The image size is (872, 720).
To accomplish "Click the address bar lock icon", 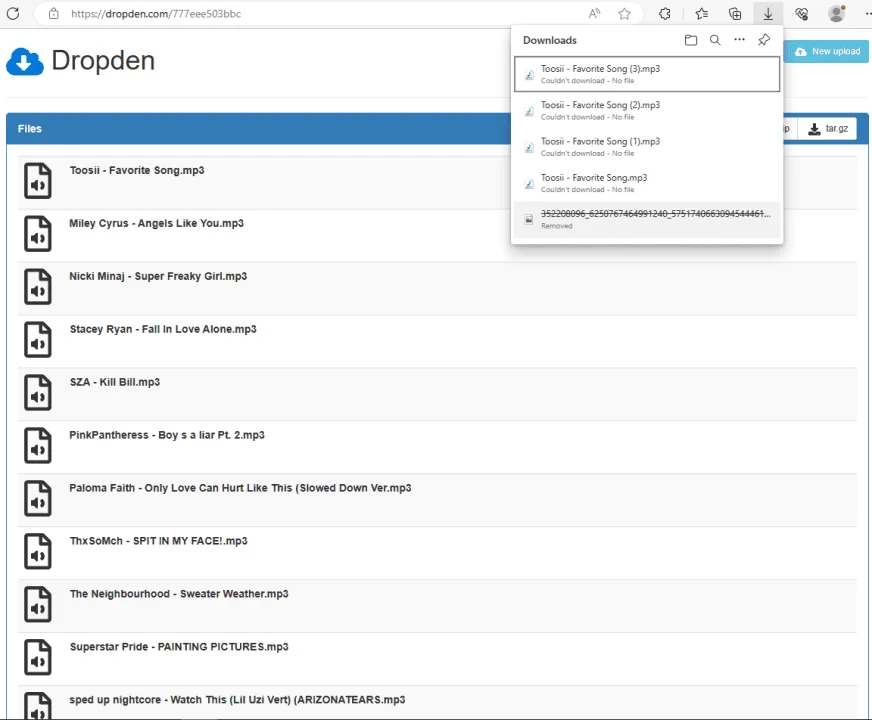I will click(x=53, y=13).
